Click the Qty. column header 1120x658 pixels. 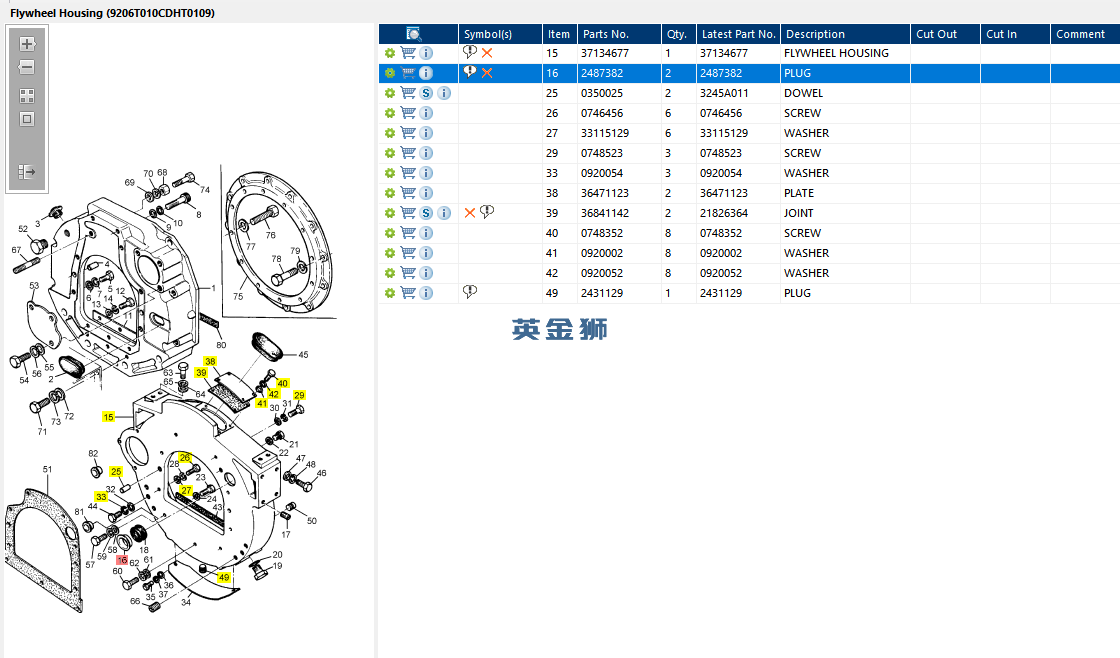[x=678, y=34]
